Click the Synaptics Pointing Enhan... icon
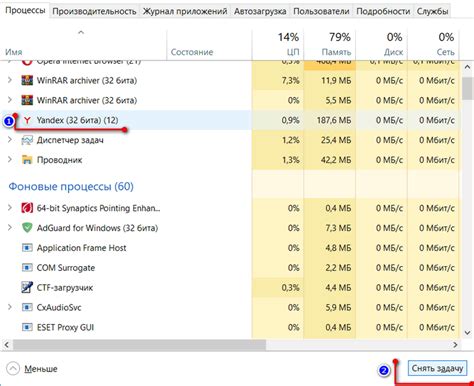The height and width of the screenshot is (386, 474). click(x=27, y=208)
